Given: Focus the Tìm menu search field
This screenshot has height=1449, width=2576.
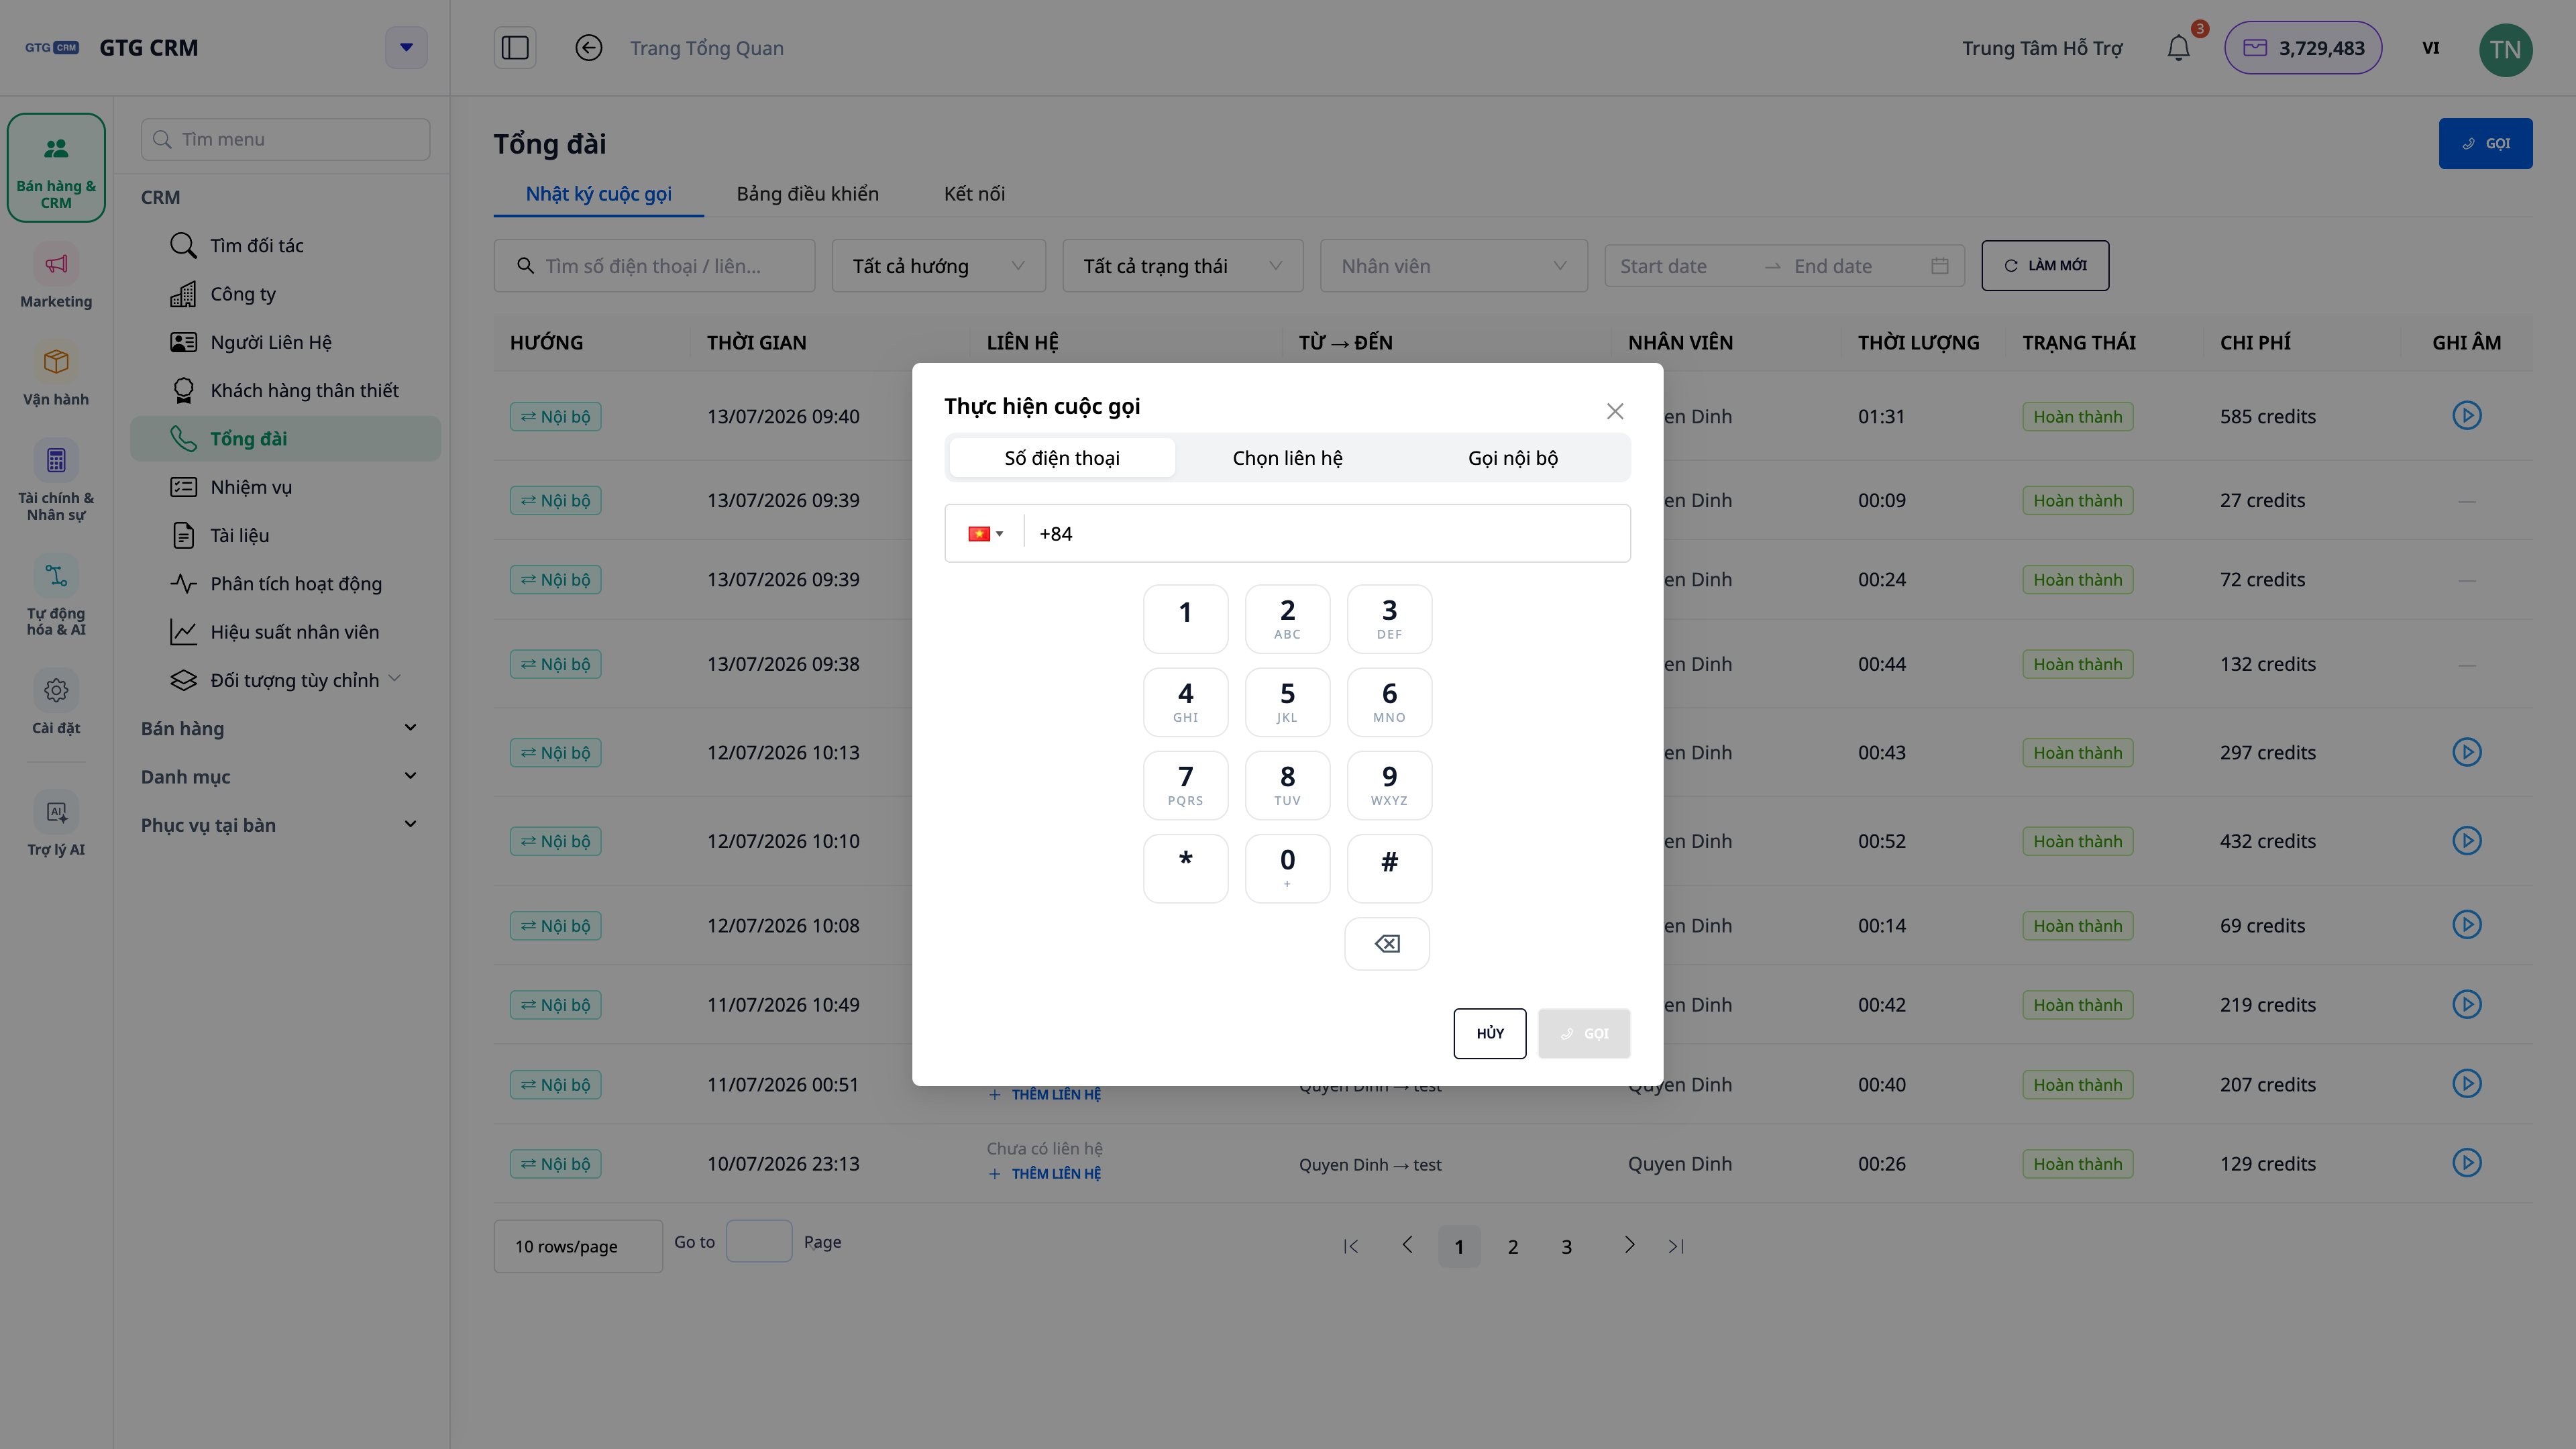Looking at the screenshot, I should pos(286,139).
